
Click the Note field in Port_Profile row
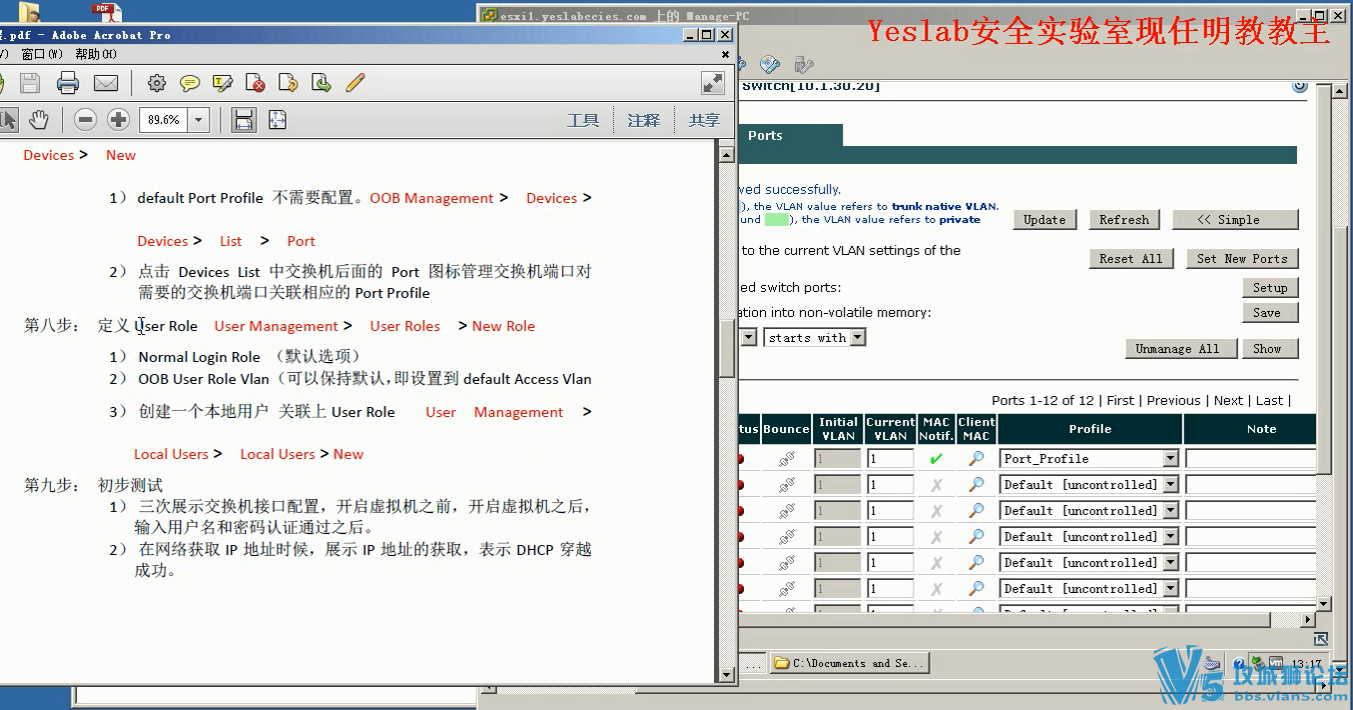pos(1250,459)
